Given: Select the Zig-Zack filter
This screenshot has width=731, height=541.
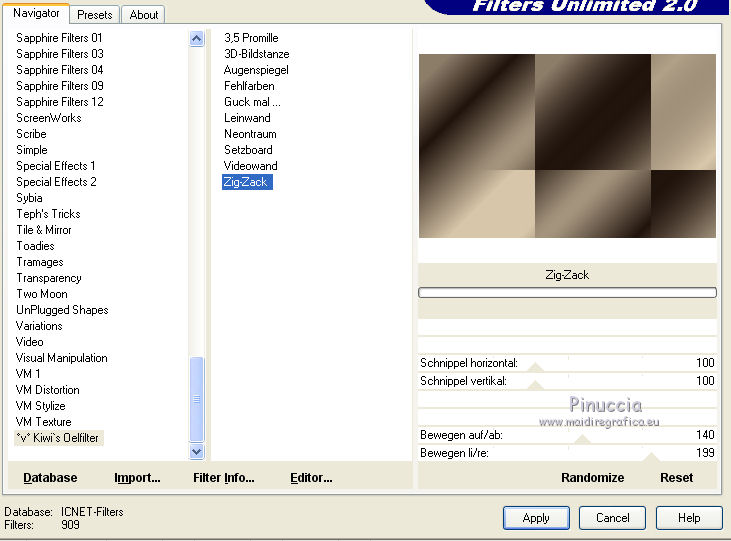Looking at the screenshot, I should 247,182.
